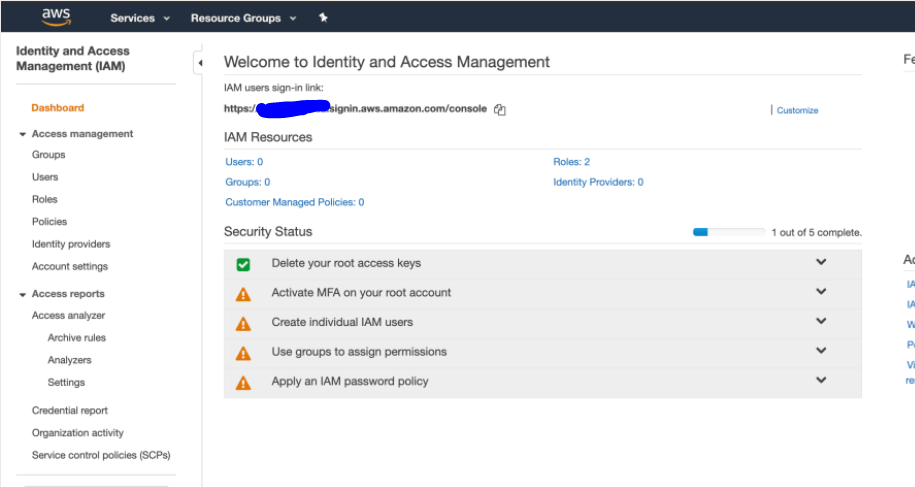The image size is (915, 487).
Task: Click warning icon beside Use groups to assign permissions
Action: (243, 353)
